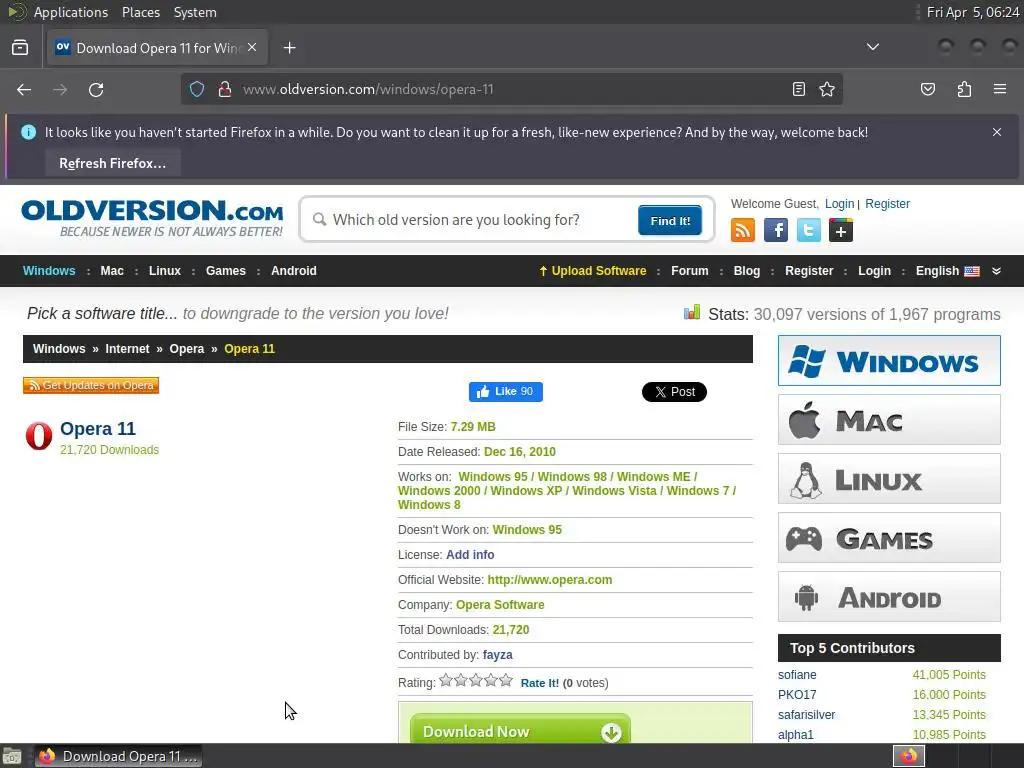Expand the English language dropdown arrow
This screenshot has width=1024, height=768.
click(996, 271)
